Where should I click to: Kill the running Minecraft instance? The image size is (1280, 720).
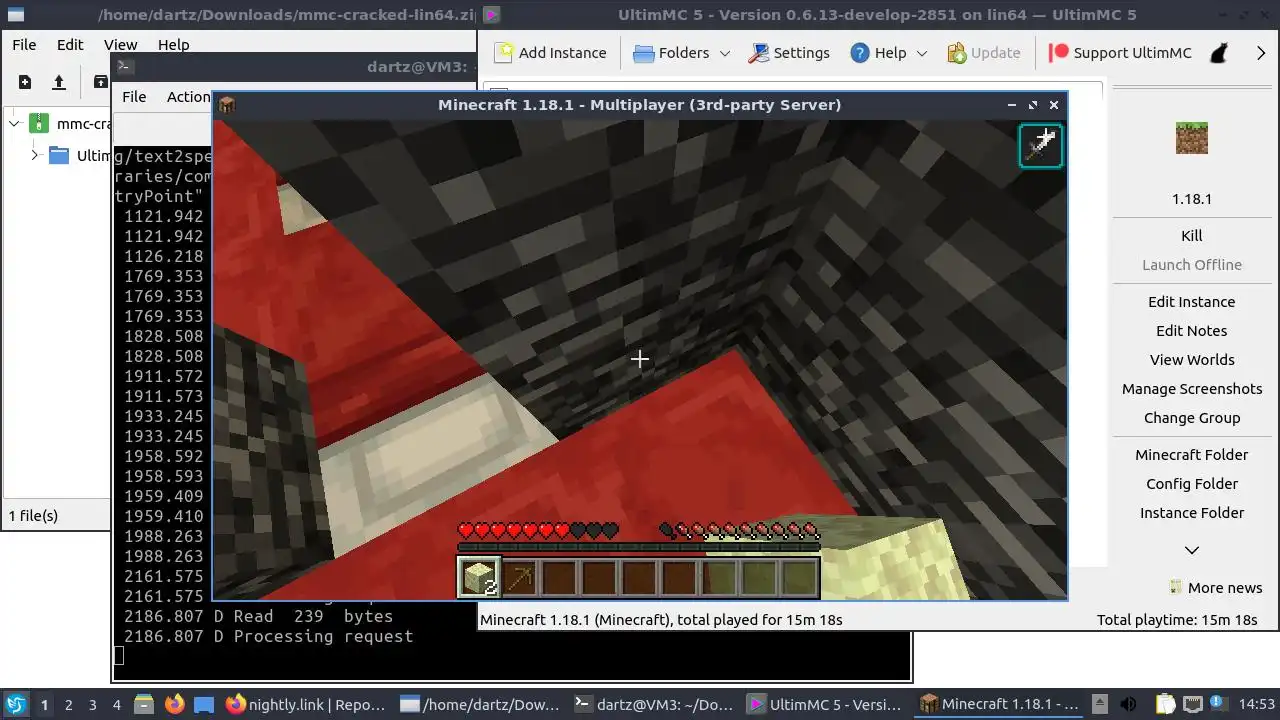pos(1192,236)
